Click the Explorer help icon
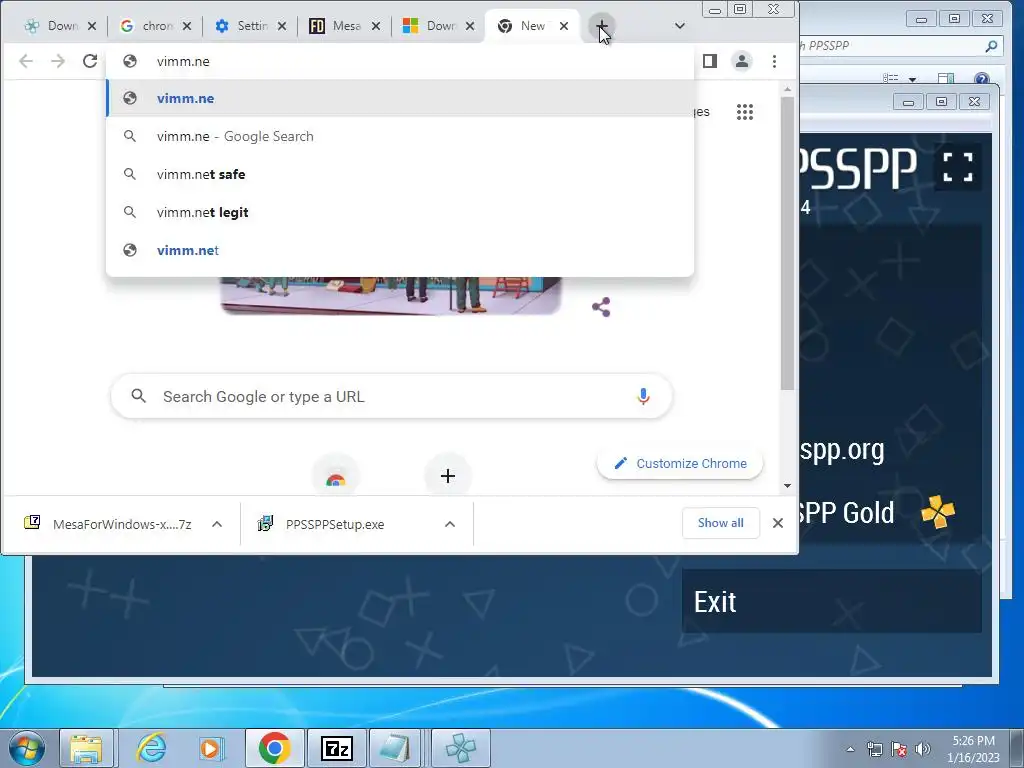 981,79
